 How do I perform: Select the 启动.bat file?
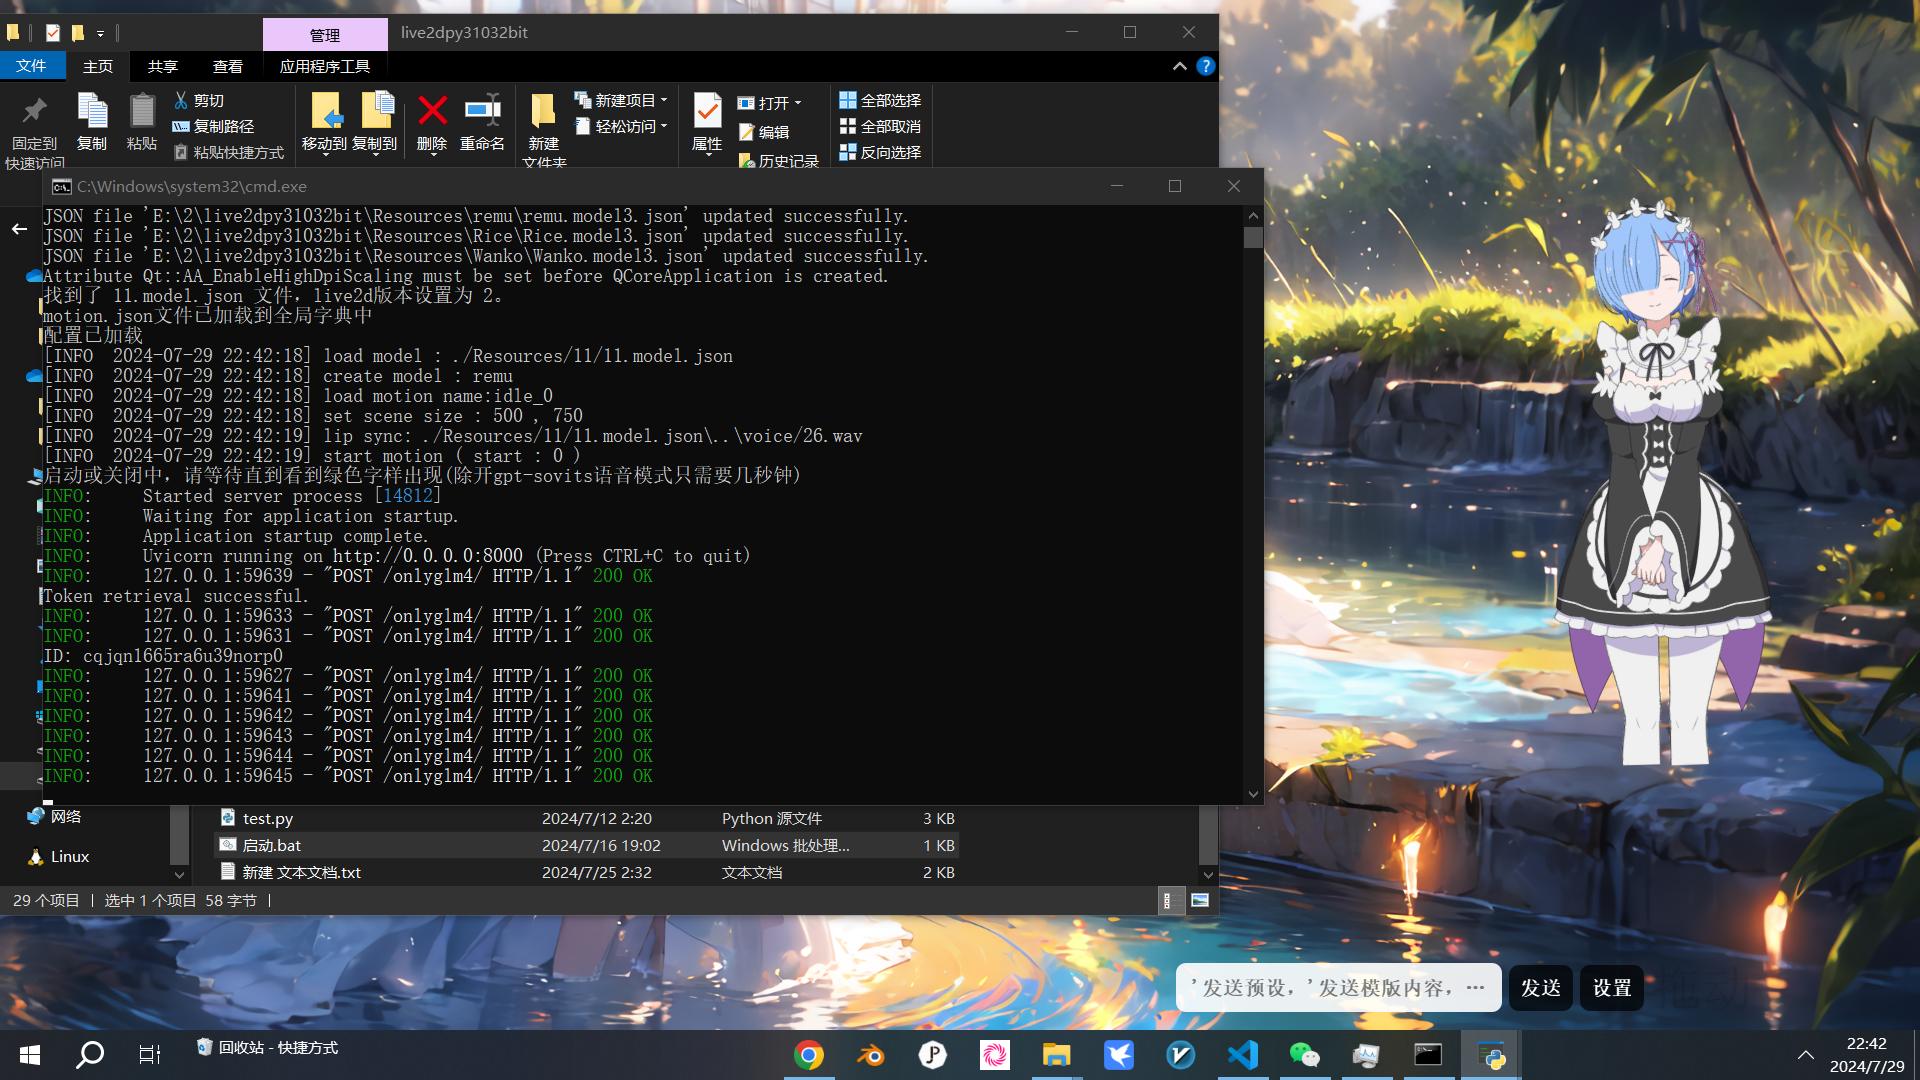coord(587,846)
